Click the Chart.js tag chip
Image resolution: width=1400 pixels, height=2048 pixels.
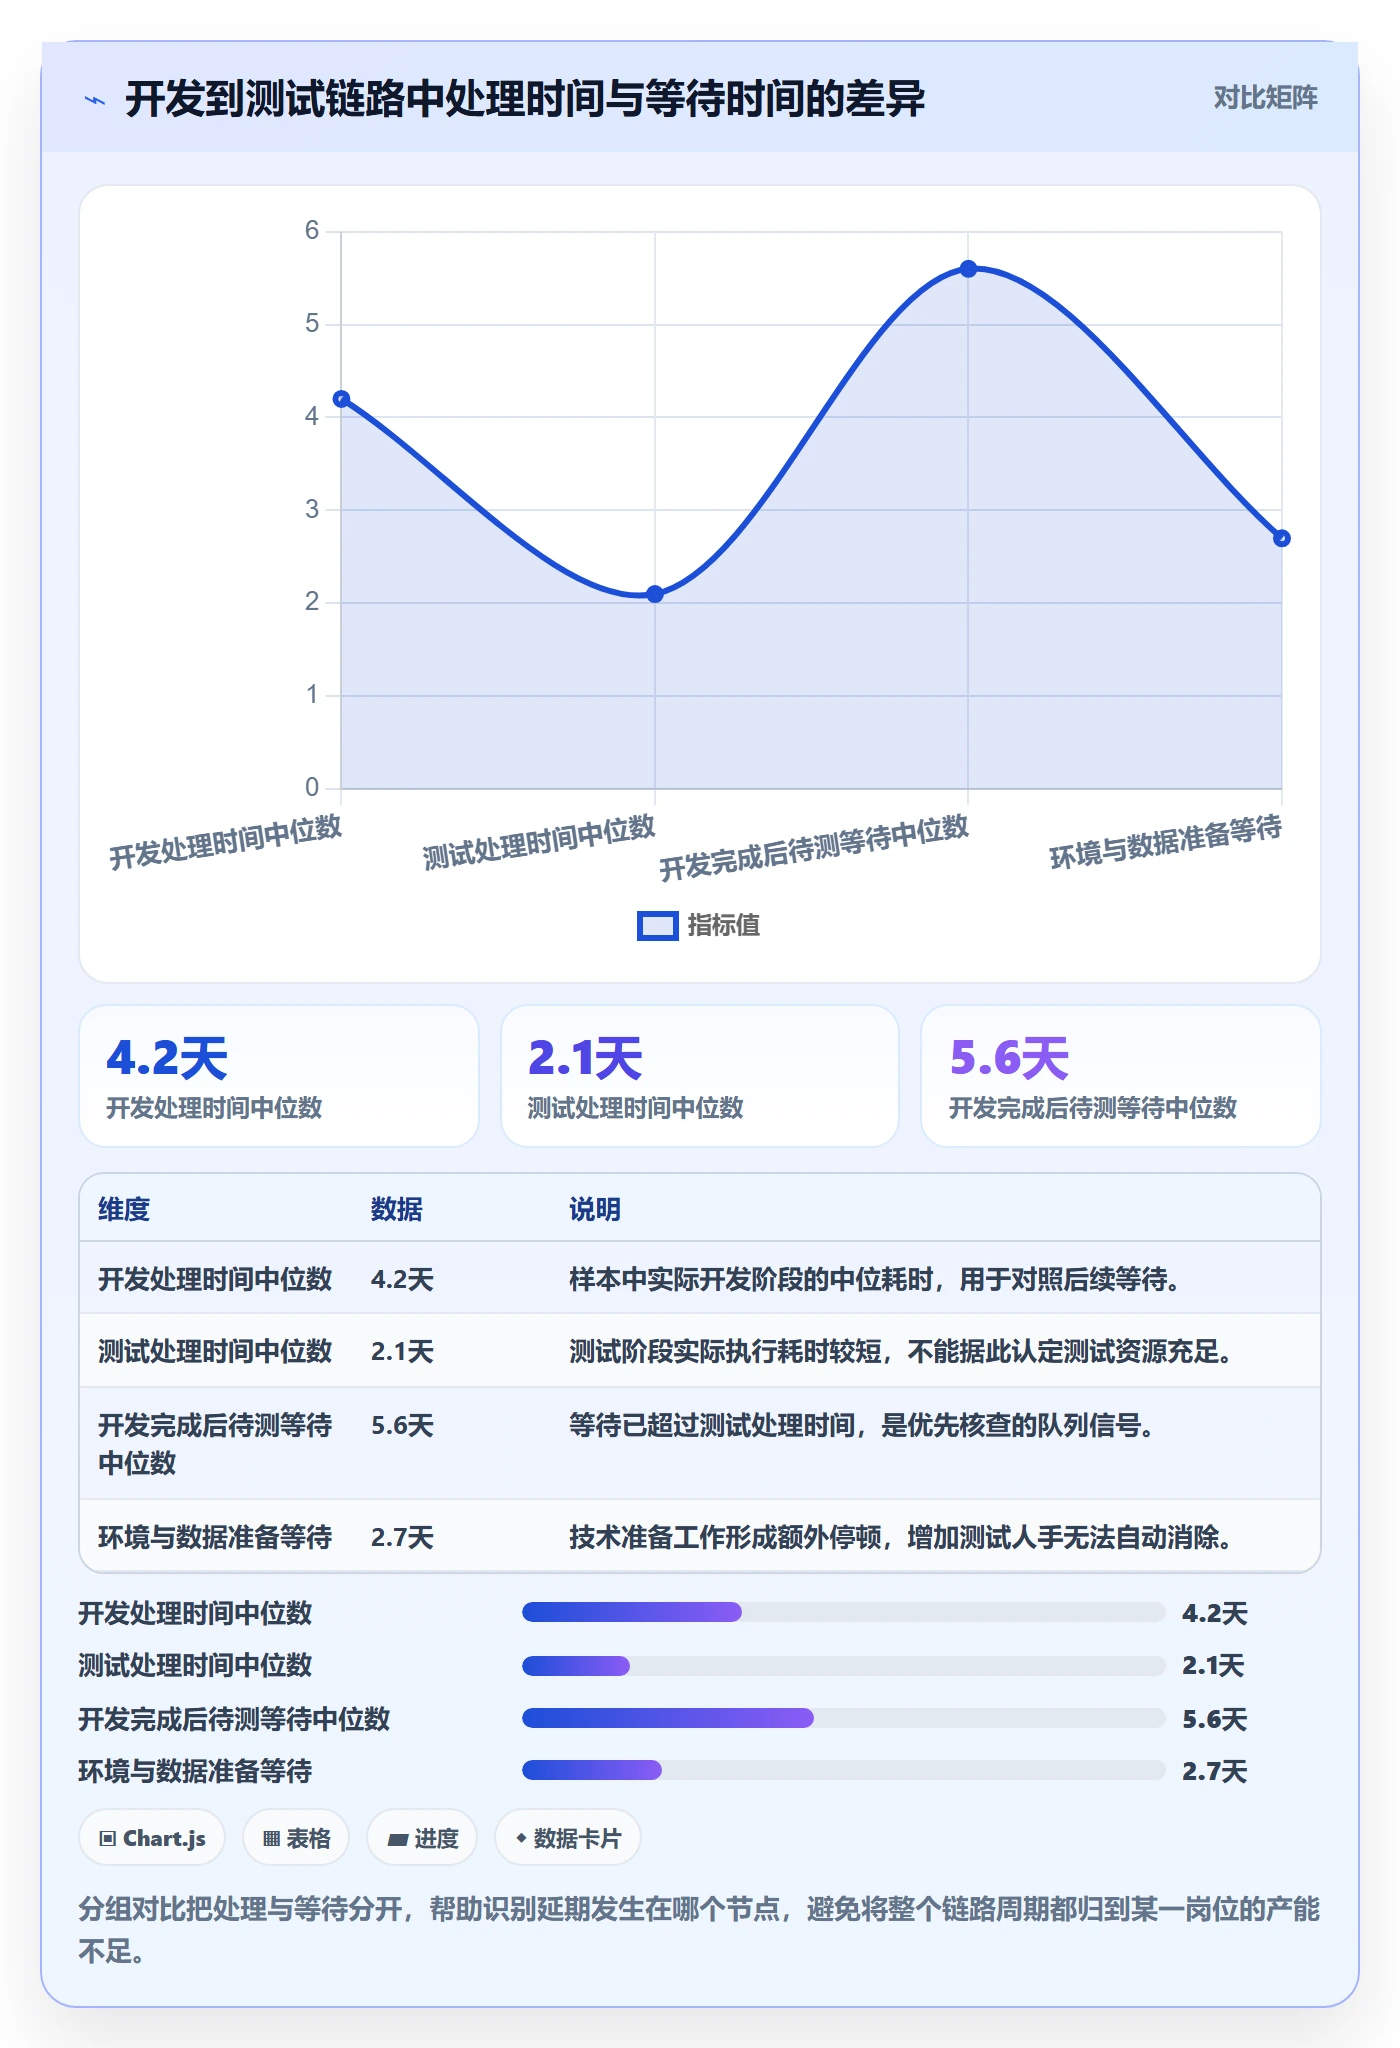coord(152,1838)
